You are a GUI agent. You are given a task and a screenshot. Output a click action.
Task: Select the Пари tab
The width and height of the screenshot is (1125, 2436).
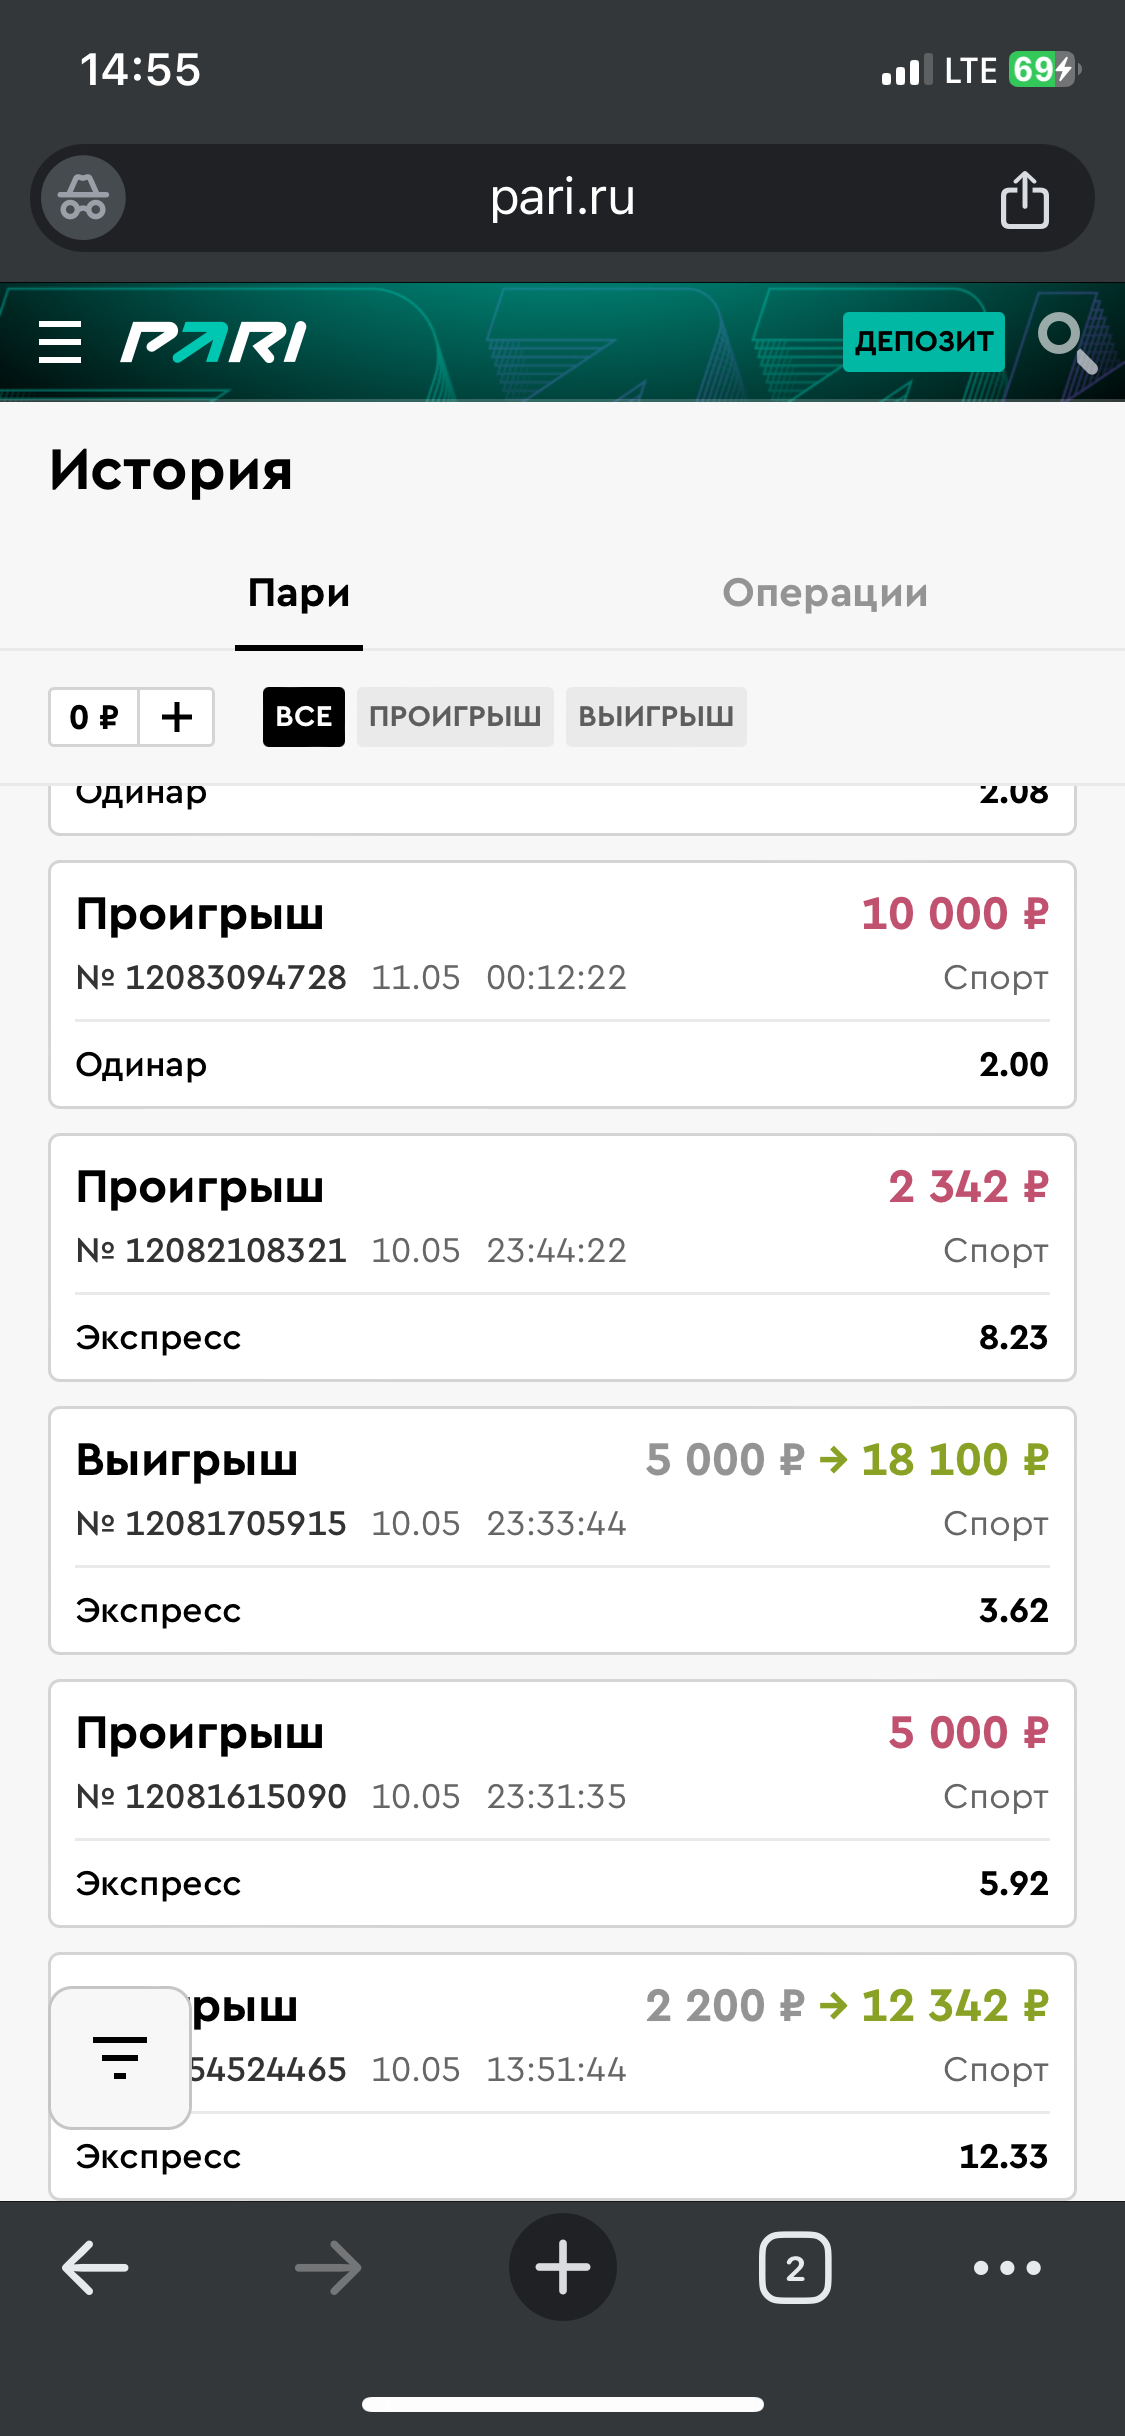coord(299,593)
